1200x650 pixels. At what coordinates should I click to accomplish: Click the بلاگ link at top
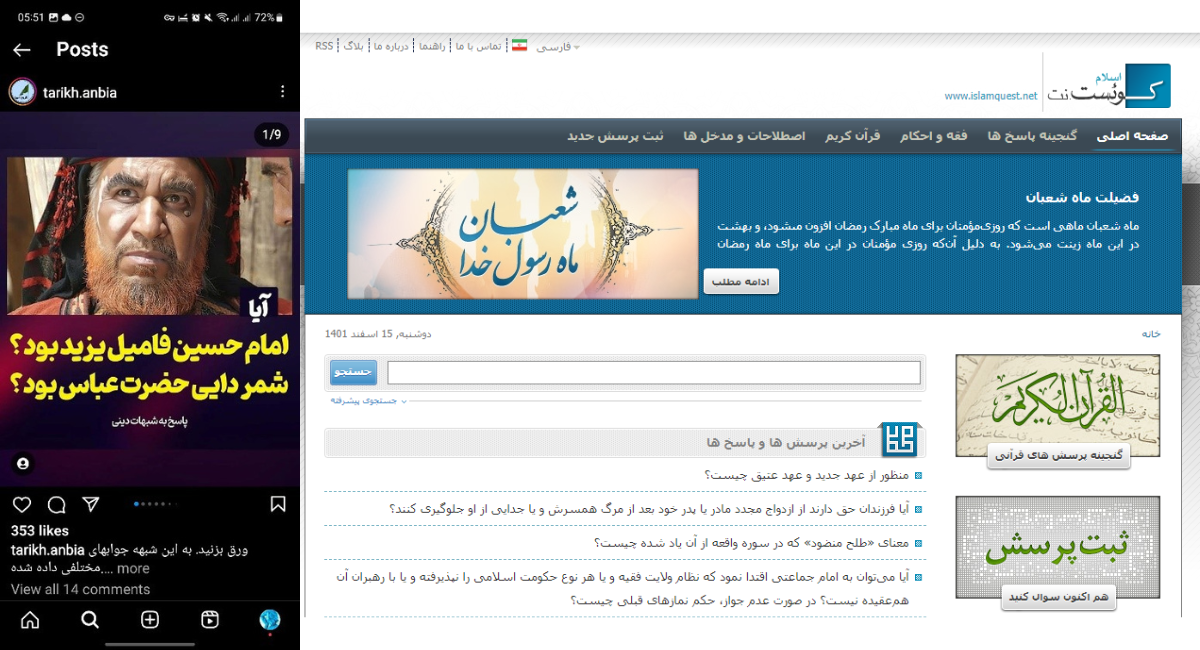(x=354, y=46)
